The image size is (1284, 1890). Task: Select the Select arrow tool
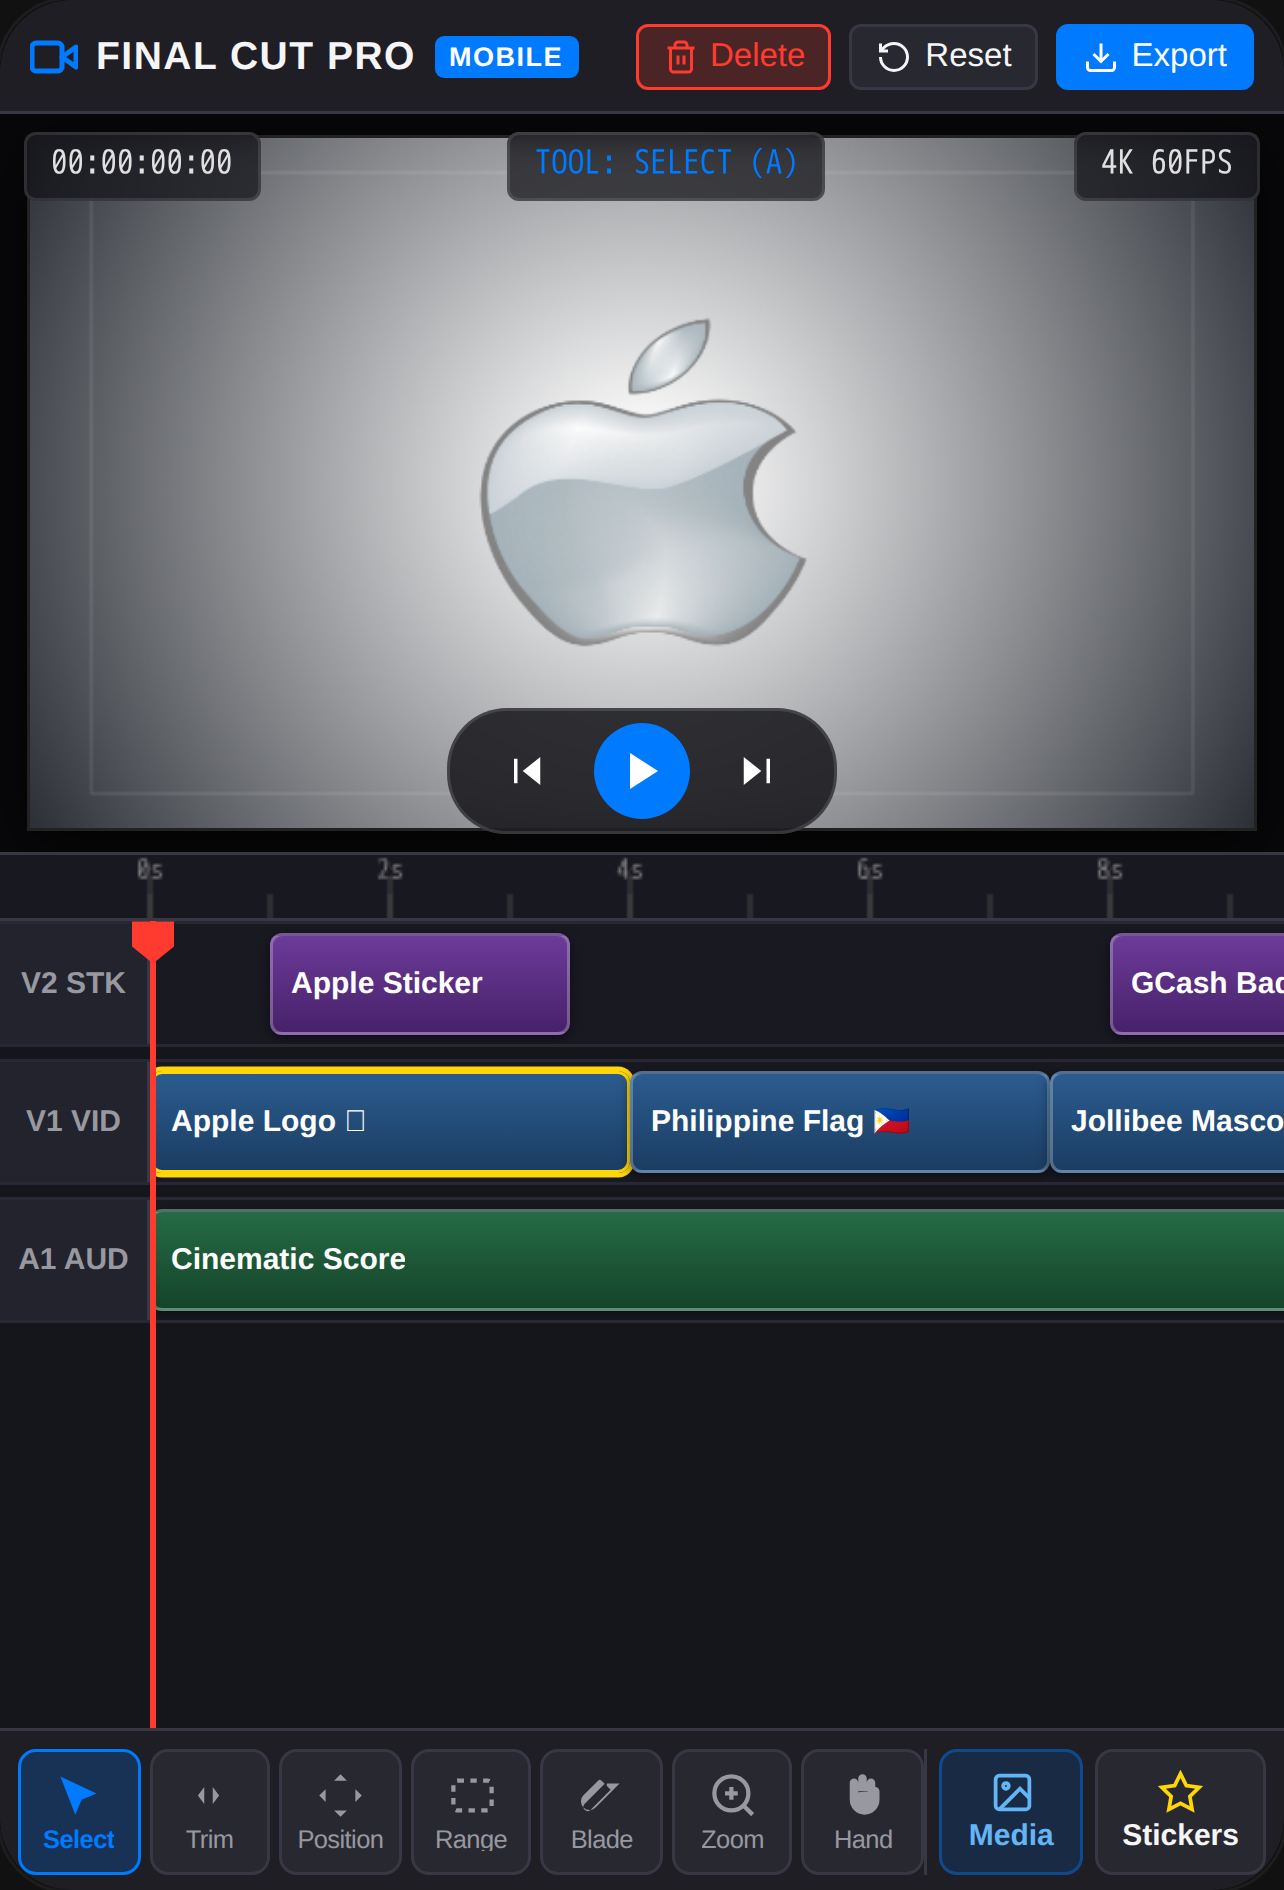[x=79, y=1811]
